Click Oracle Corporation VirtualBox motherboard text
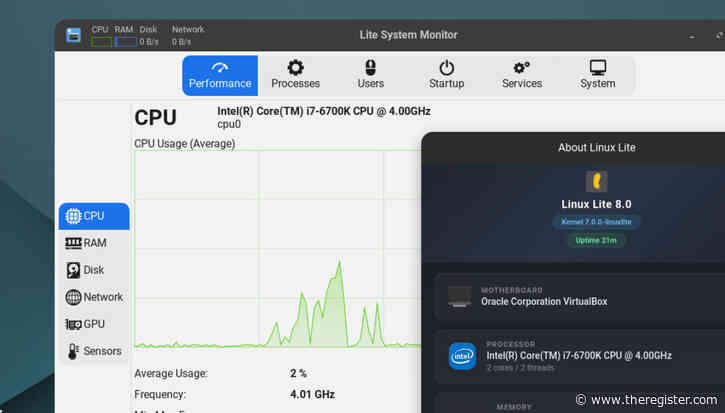Viewport: 725px width, 413px height. [544, 302]
